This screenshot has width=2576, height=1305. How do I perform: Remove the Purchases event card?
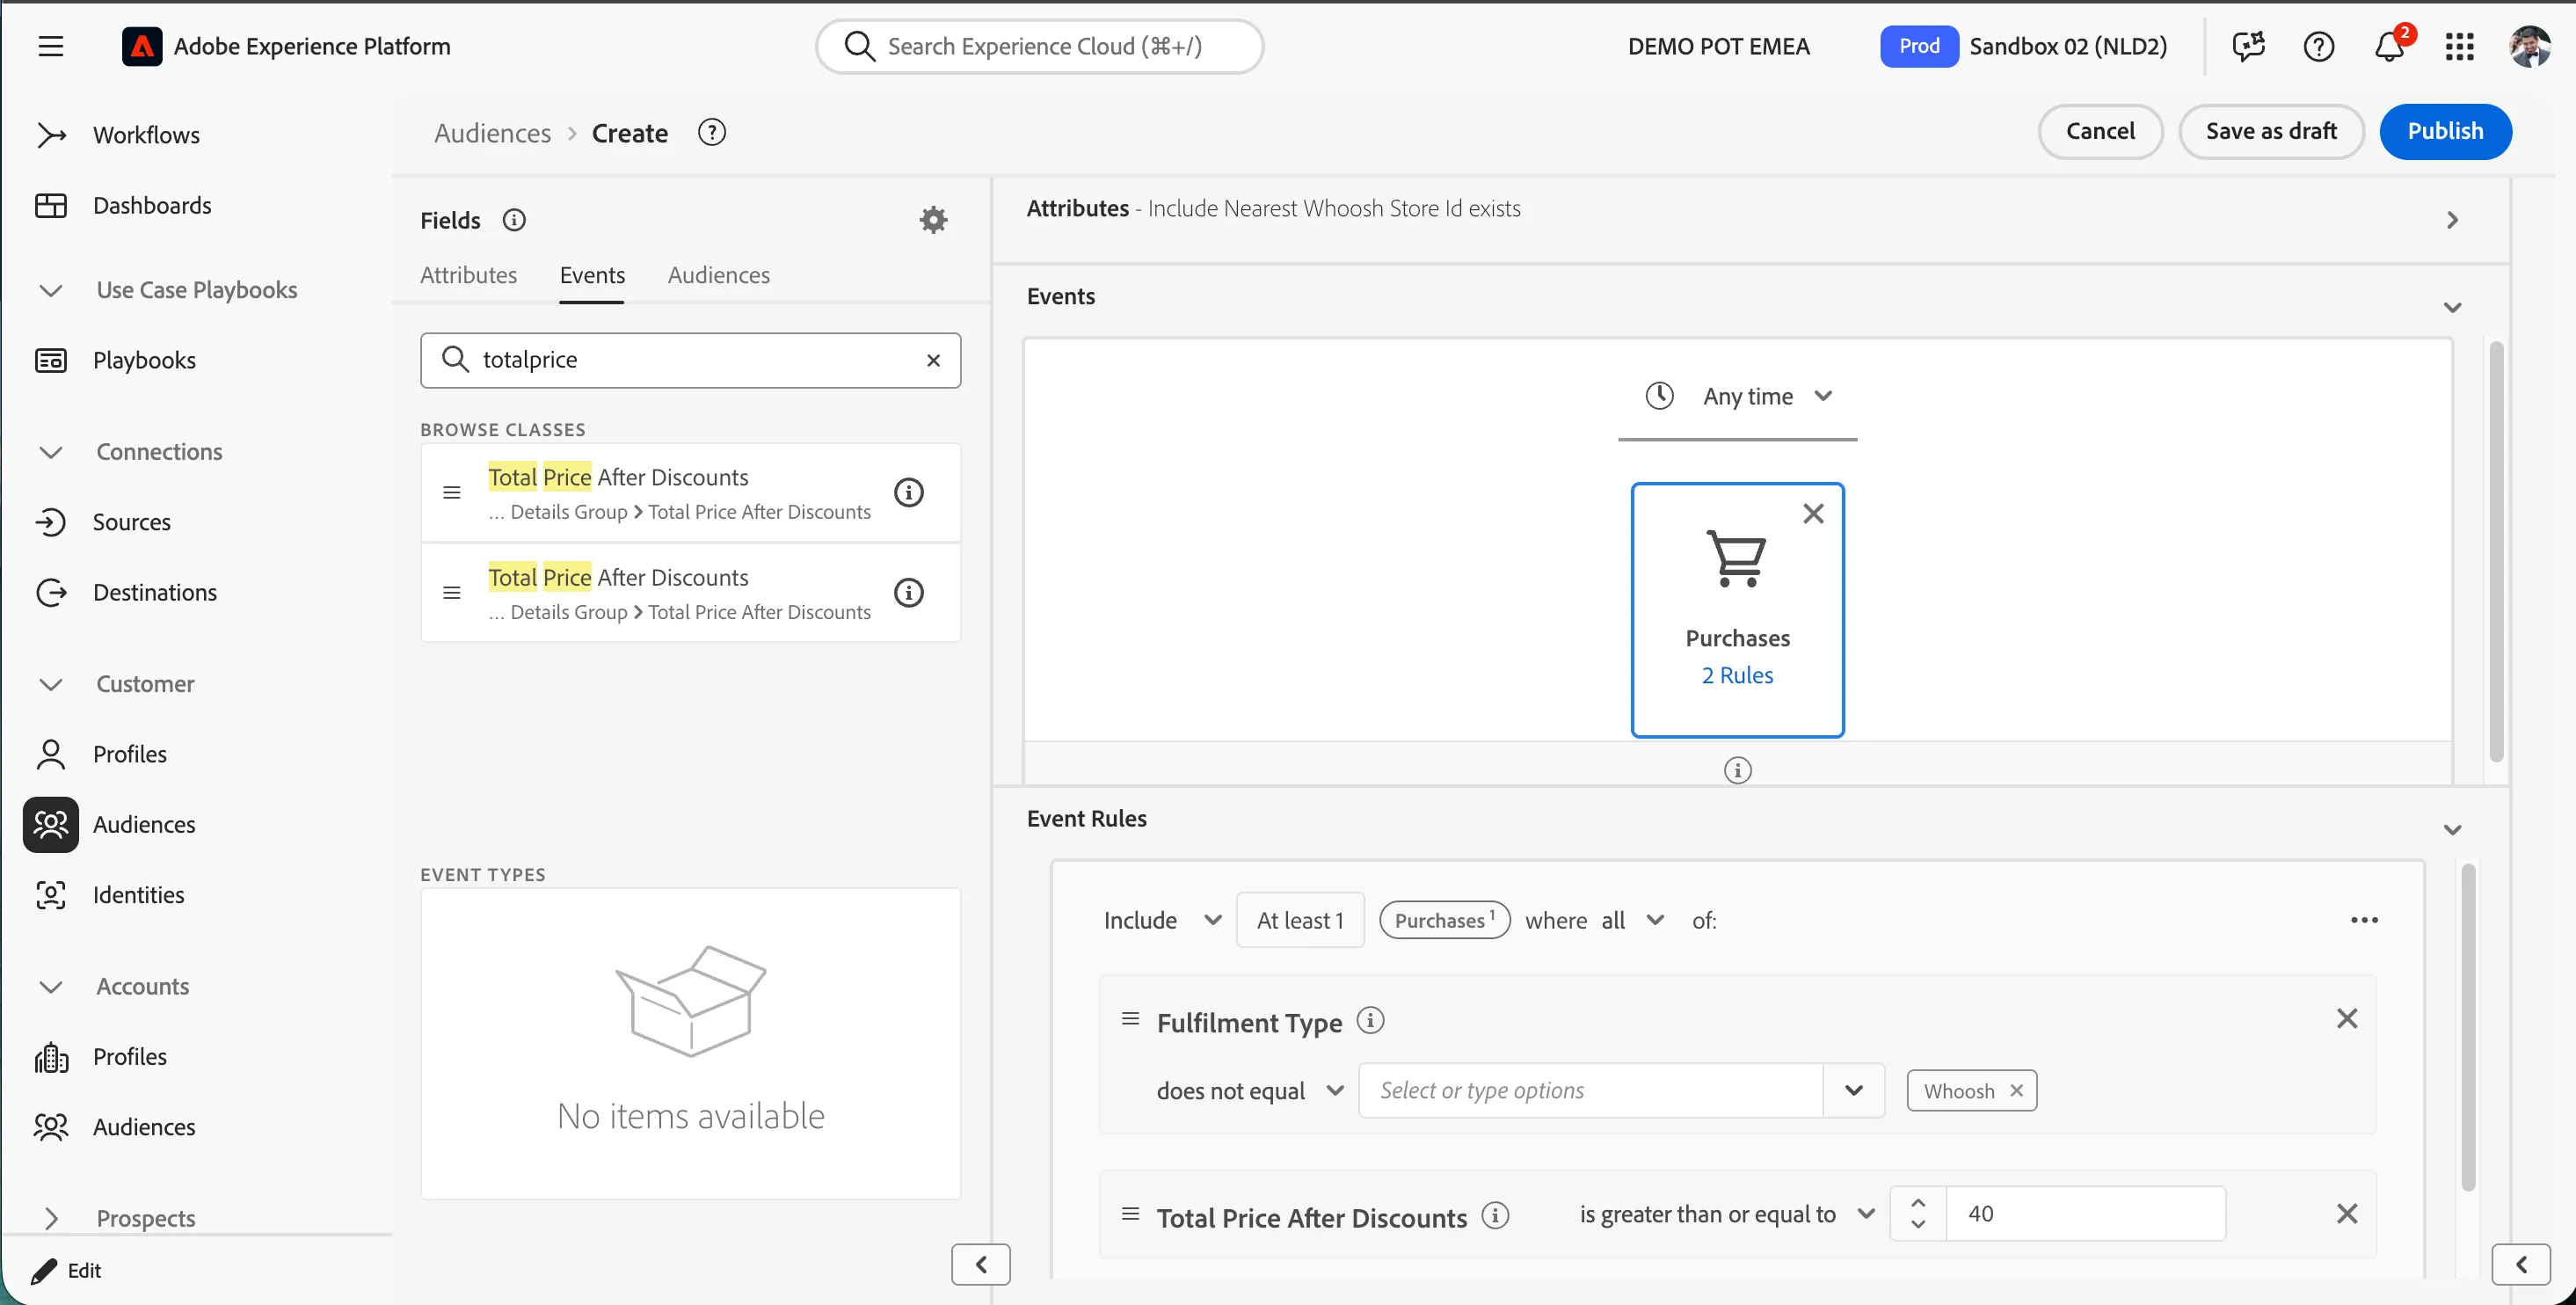(x=1813, y=513)
